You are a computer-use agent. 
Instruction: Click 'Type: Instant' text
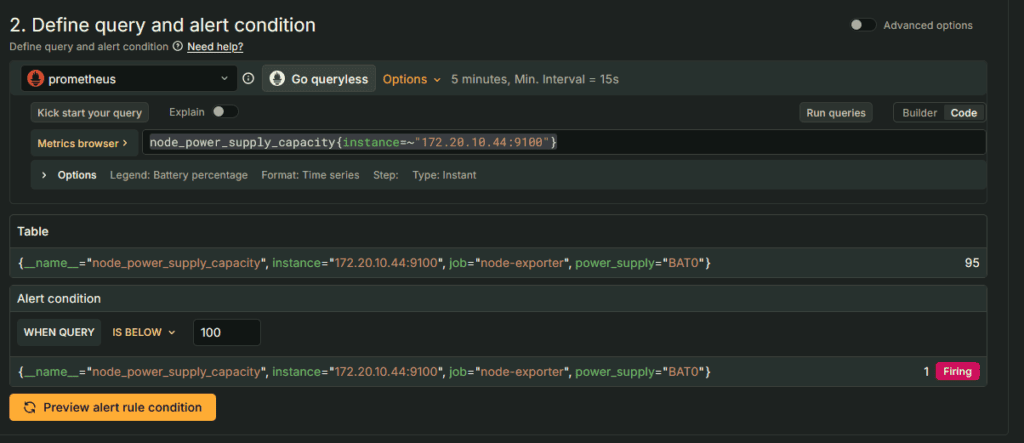(444, 175)
